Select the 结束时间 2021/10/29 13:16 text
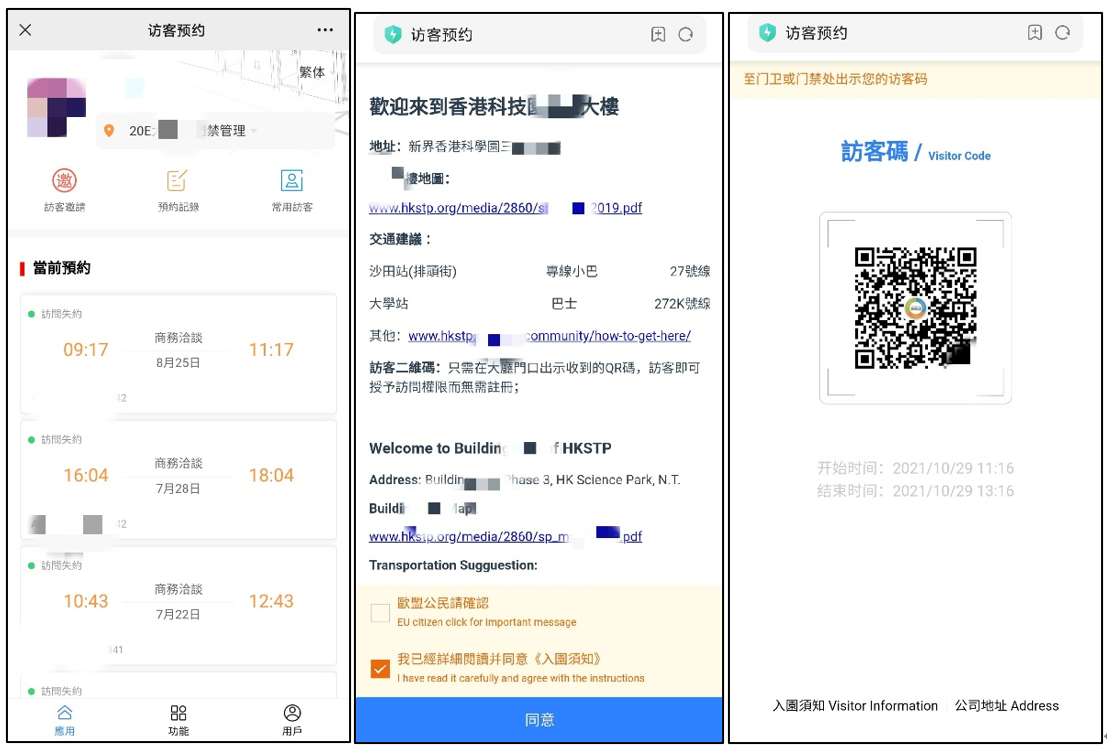 [915, 491]
